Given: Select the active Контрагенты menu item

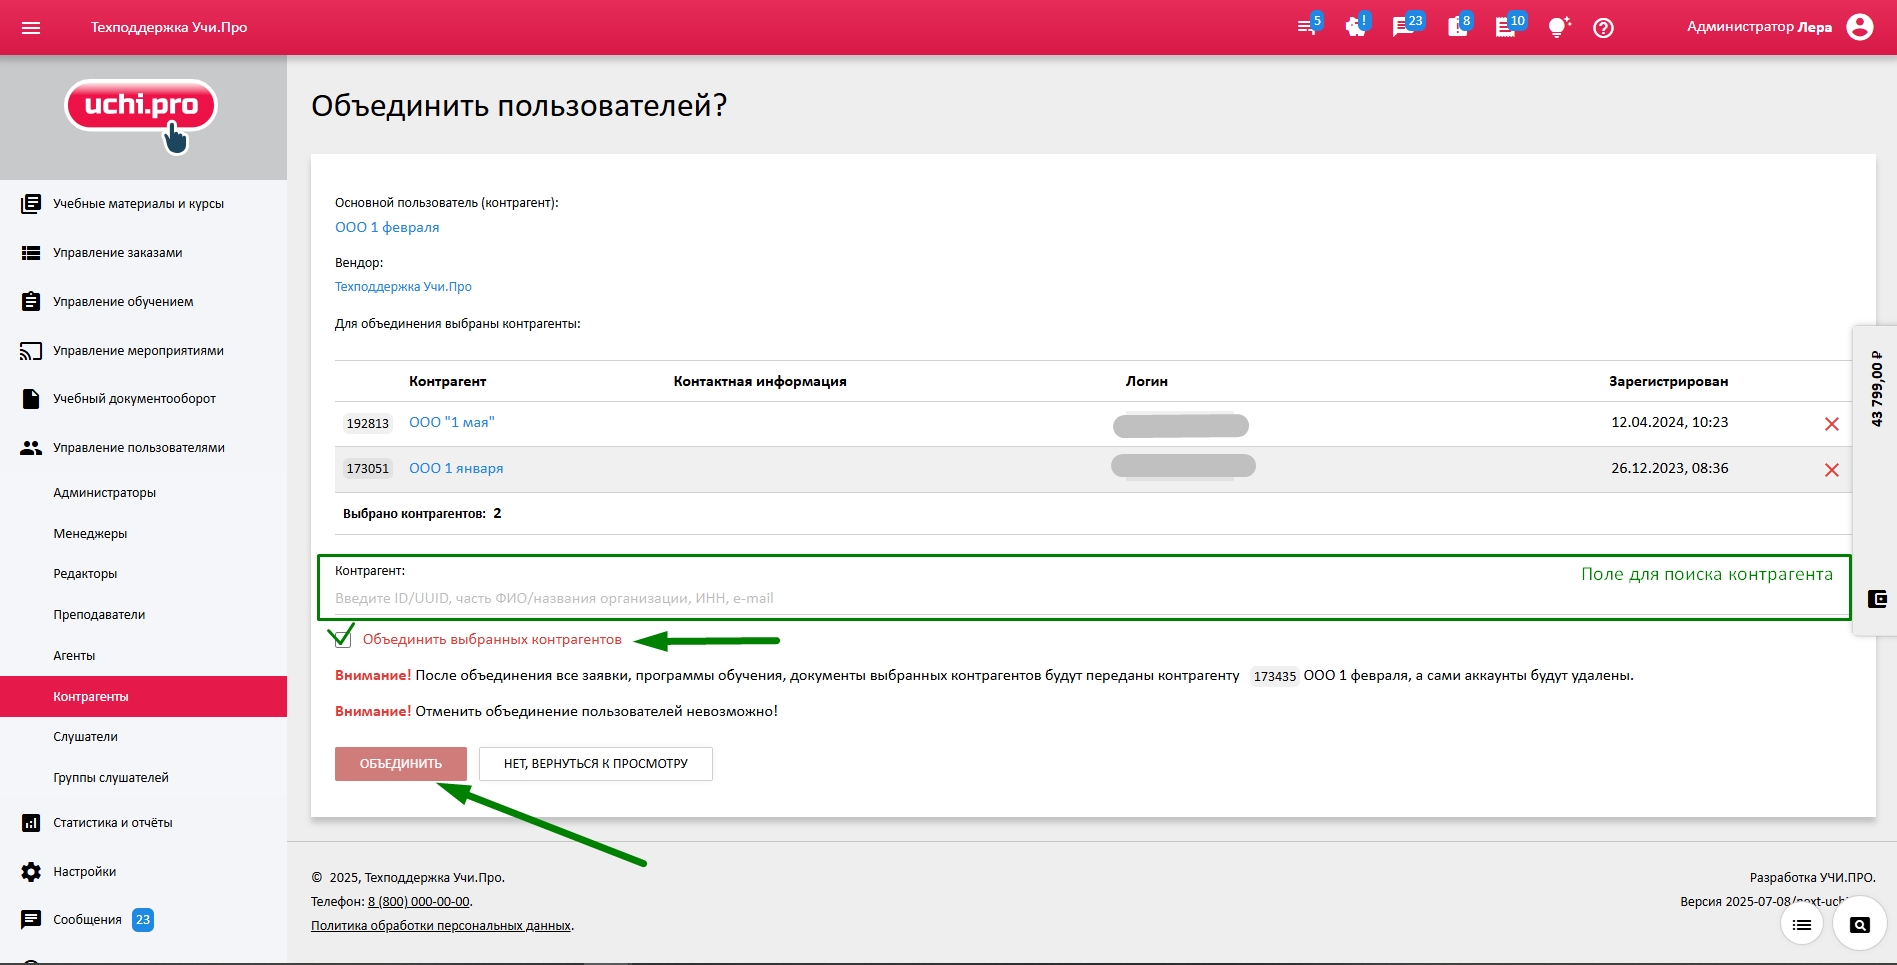Looking at the screenshot, I should point(143,696).
